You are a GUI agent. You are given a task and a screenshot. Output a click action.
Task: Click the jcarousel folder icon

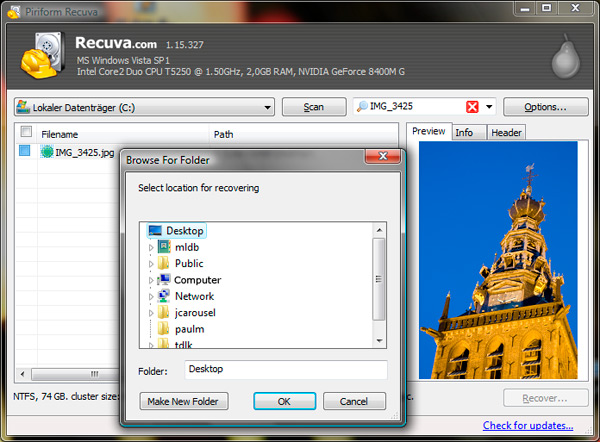[x=164, y=312]
